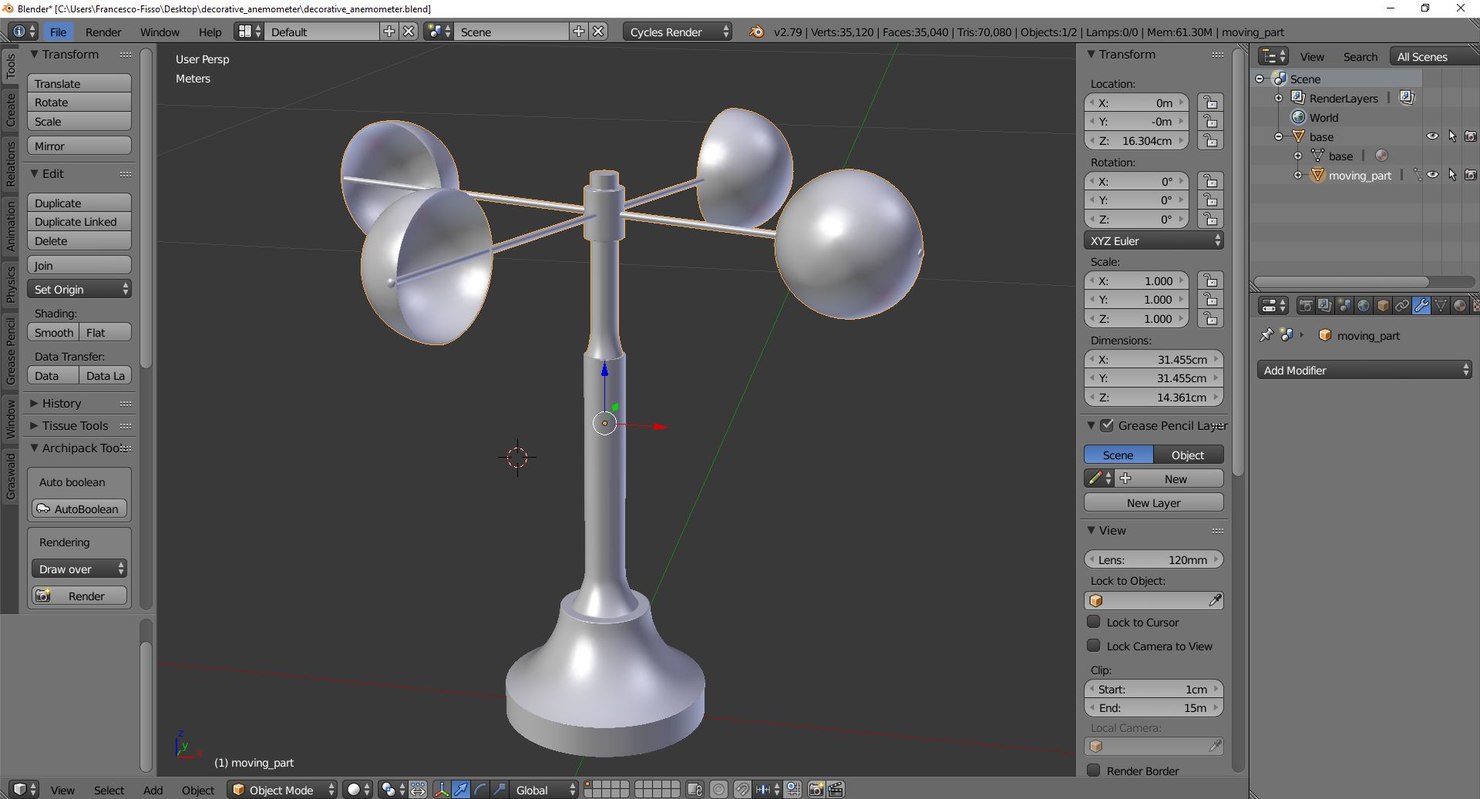Screen dimensions: 1480x799
Task: Open the File menu
Action: 58,31
